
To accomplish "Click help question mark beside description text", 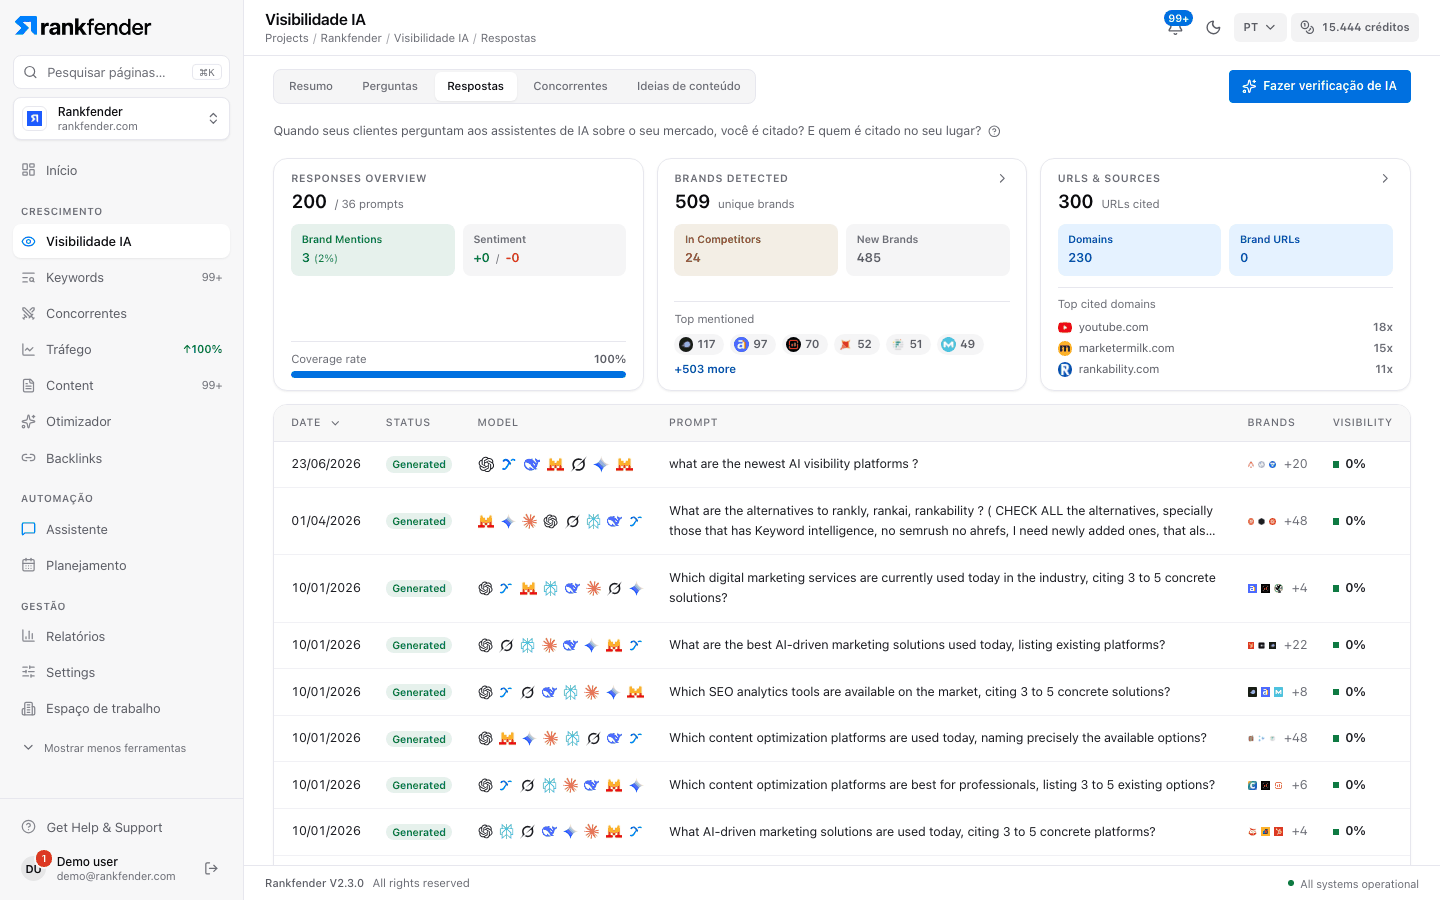I will (x=994, y=131).
